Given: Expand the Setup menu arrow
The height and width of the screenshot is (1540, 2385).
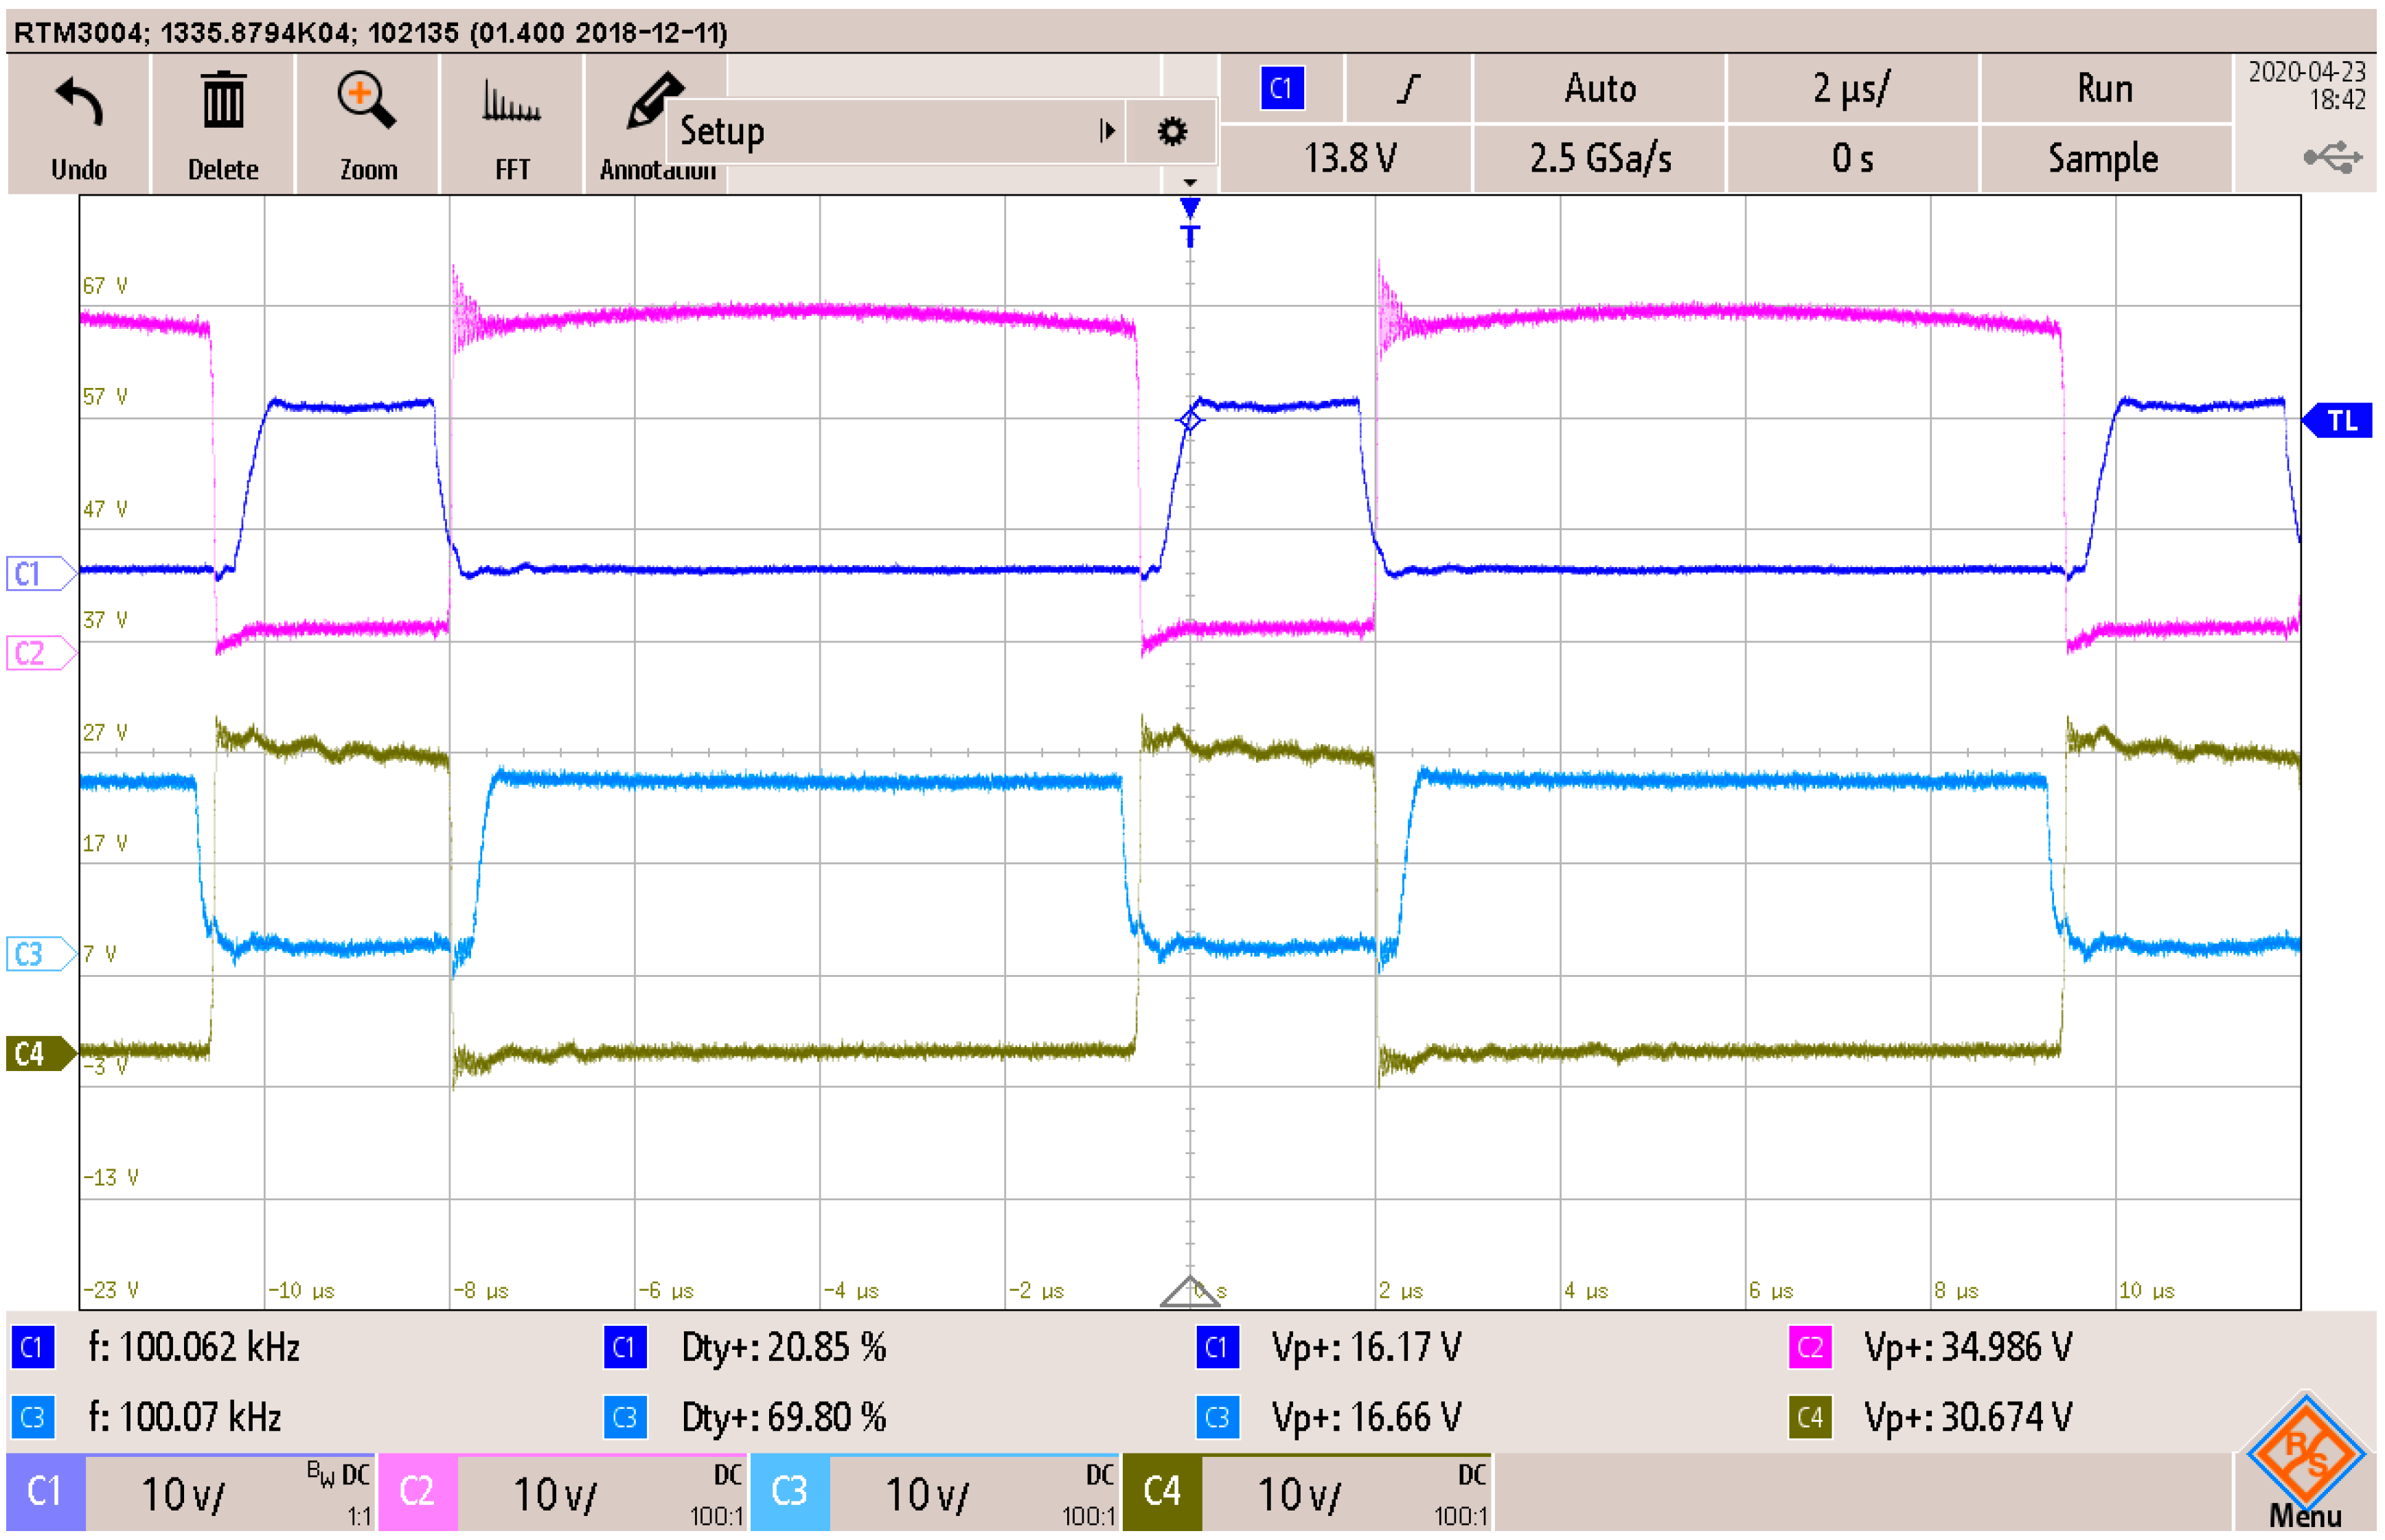Looking at the screenshot, I should pyautogui.click(x=1106, y=131).
